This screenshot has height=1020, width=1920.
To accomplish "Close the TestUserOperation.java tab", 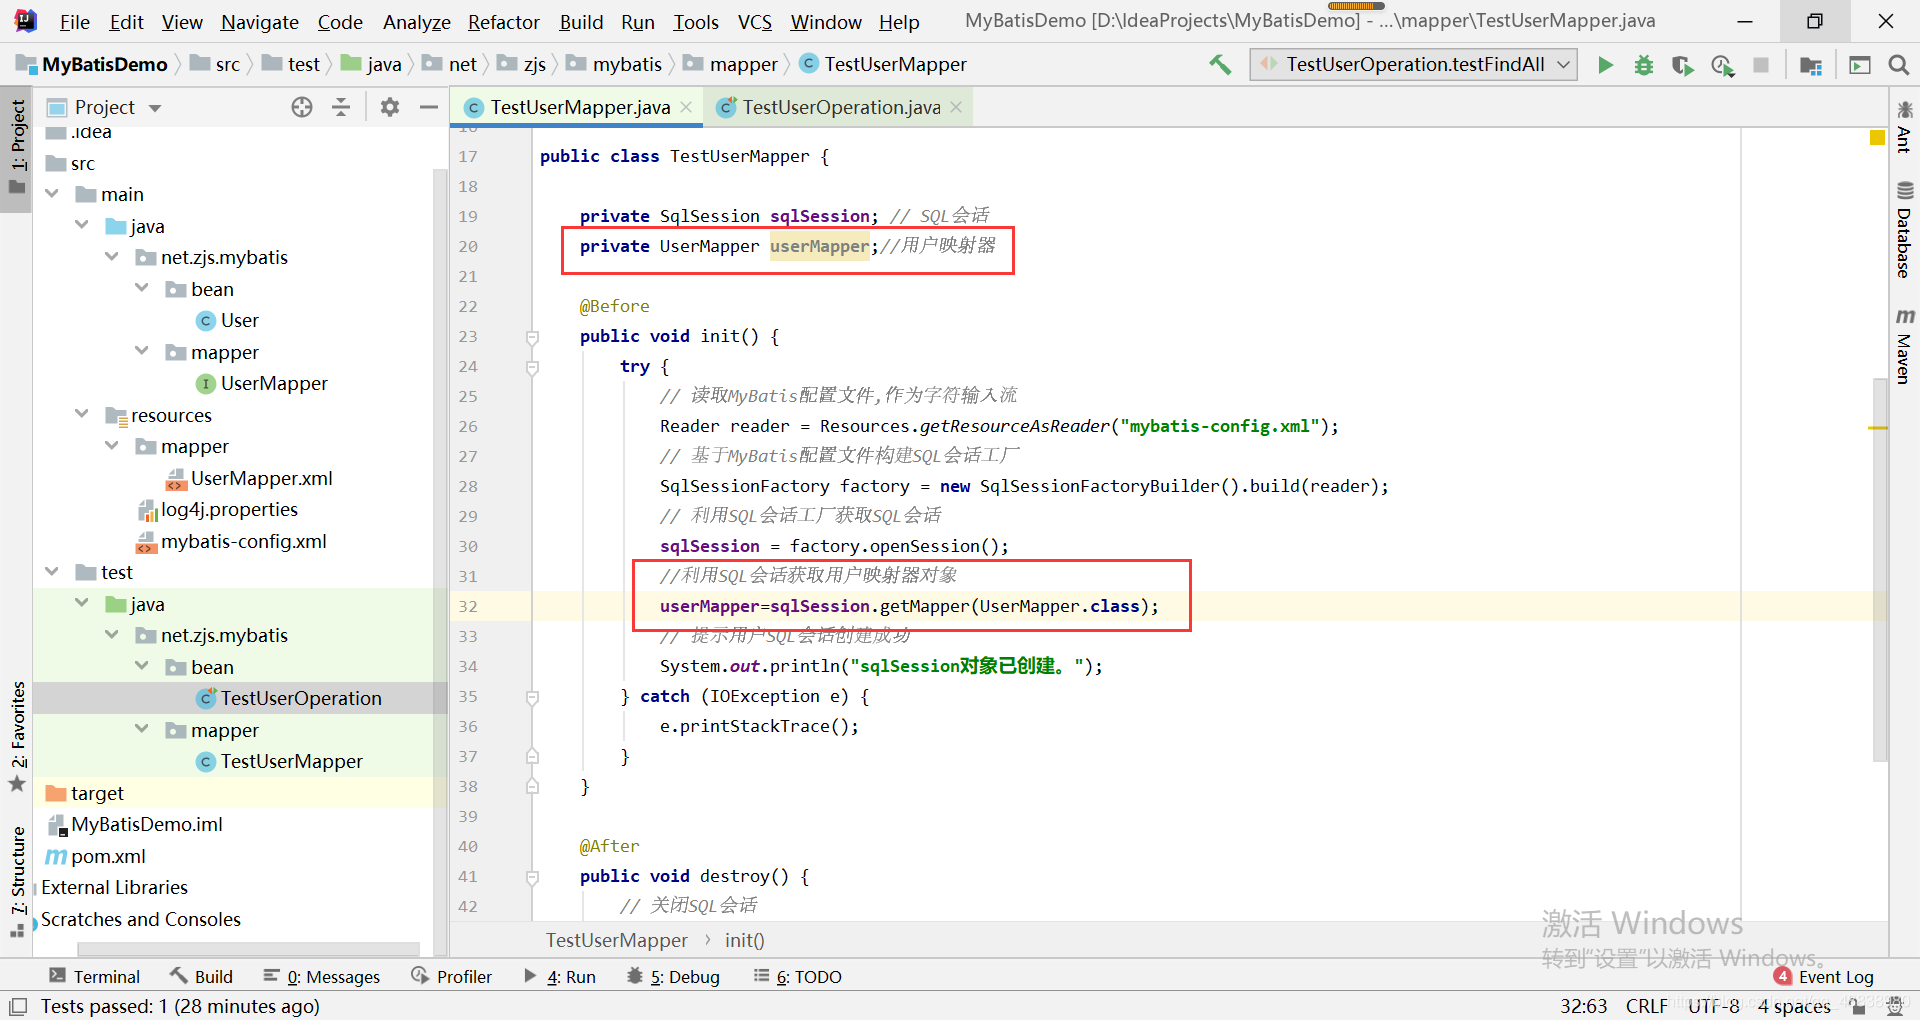I will tap(956, 107).
